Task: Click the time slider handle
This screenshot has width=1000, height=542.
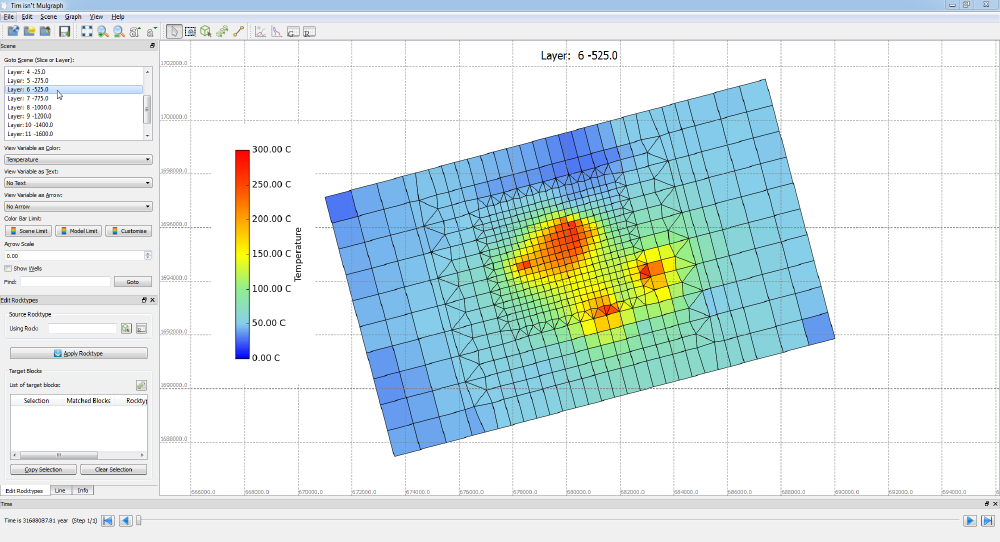Action: tap(139, 520)
